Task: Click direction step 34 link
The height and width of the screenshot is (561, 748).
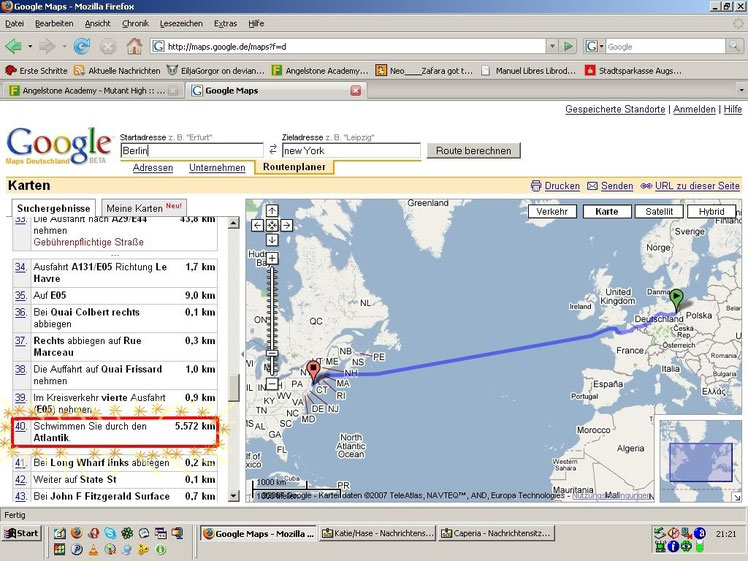Action: [x=21, y=267]
